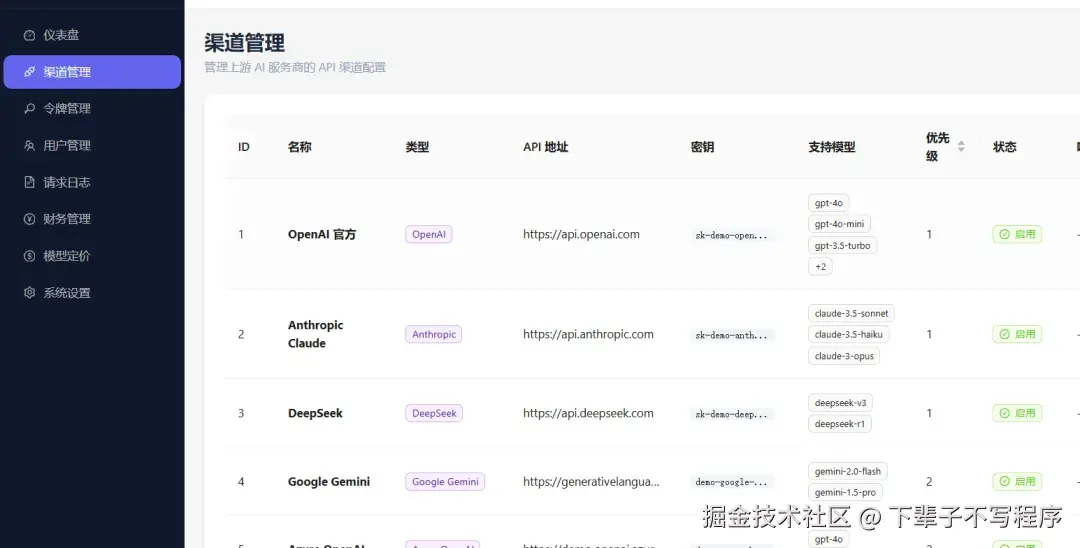
Task: Open 系统设置 page label
Action: pos(67,293)
